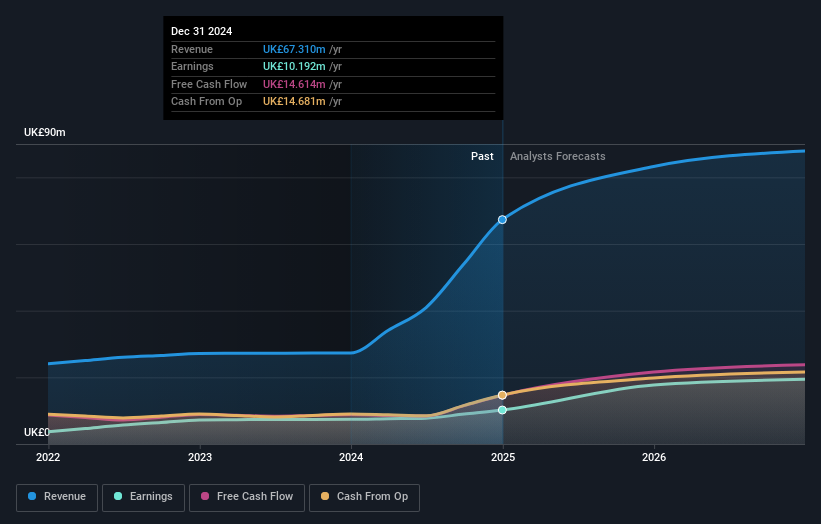Toggle the Revenue legend button
This screenshot has height=524, width=821.
tap(57, 497)
